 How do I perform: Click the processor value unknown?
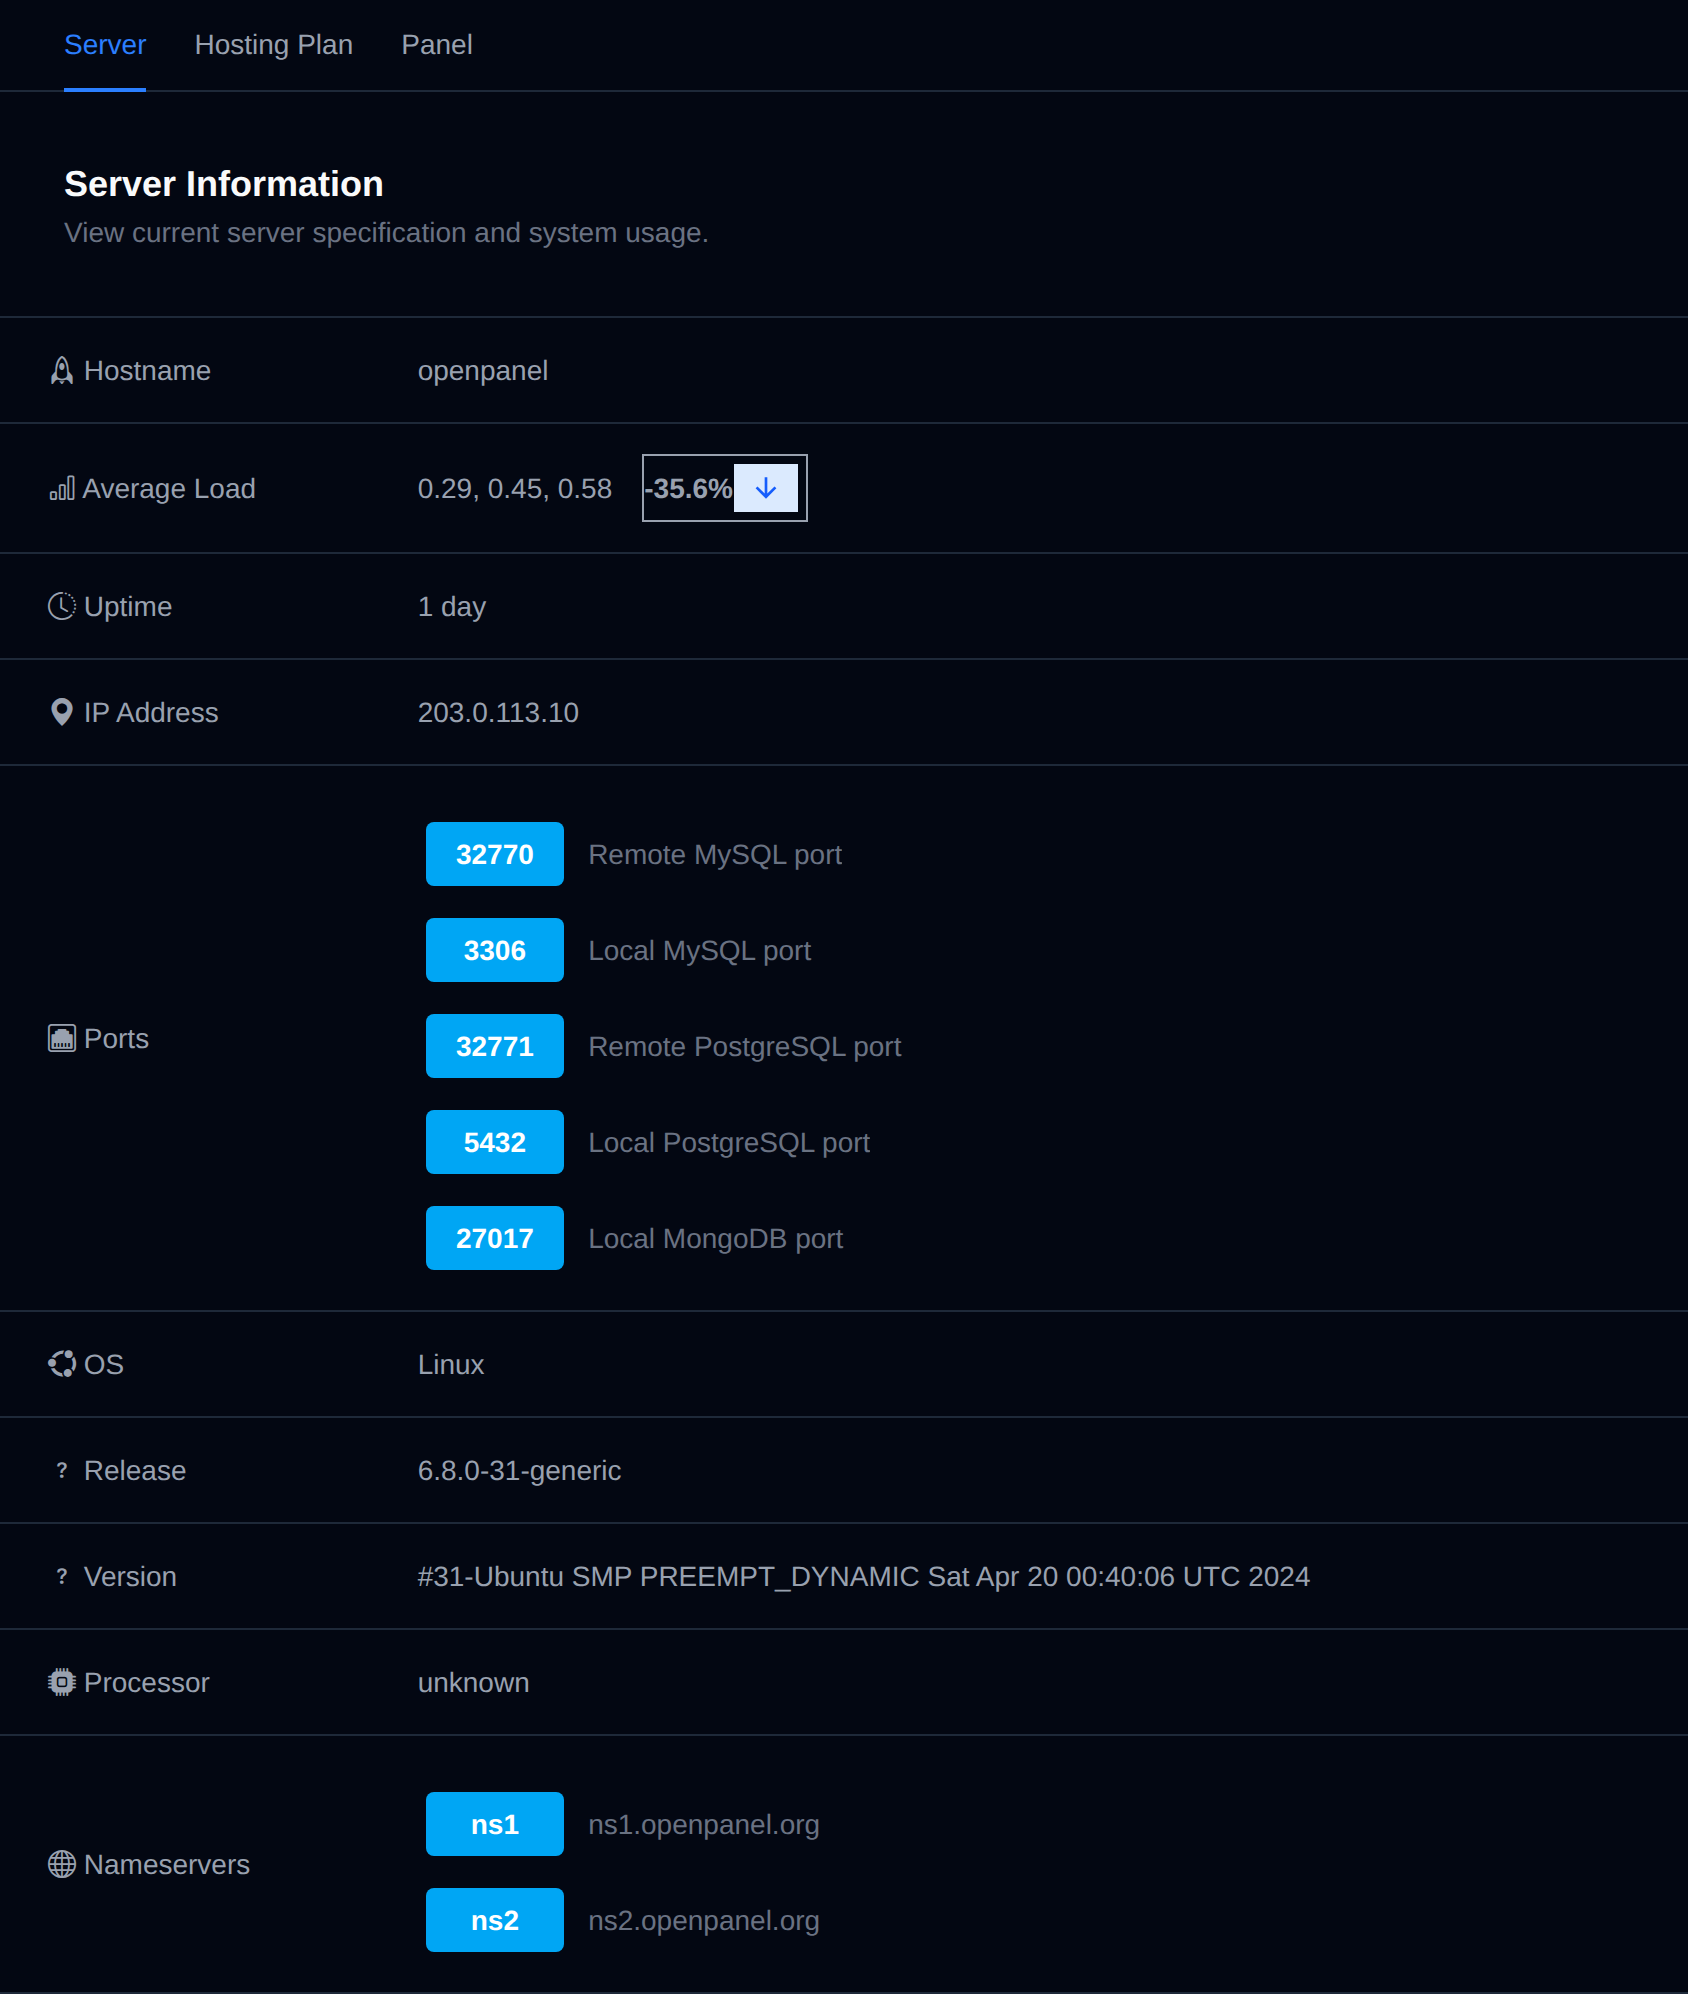(x=474, y=1683)
